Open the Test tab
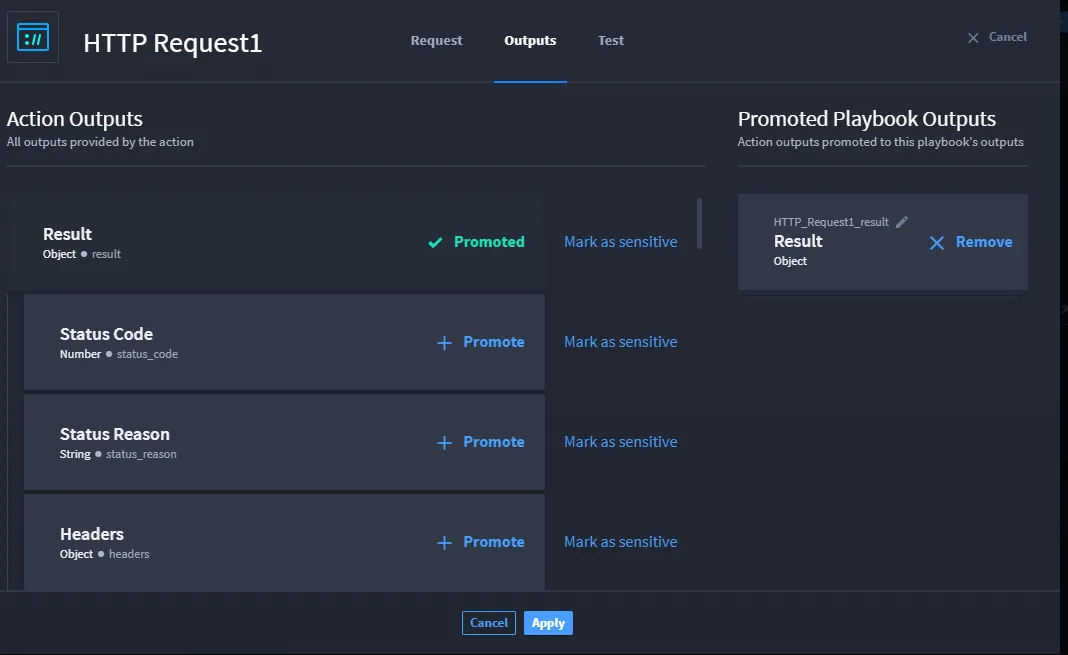1068x655 pixels. (x=611, y=40)
